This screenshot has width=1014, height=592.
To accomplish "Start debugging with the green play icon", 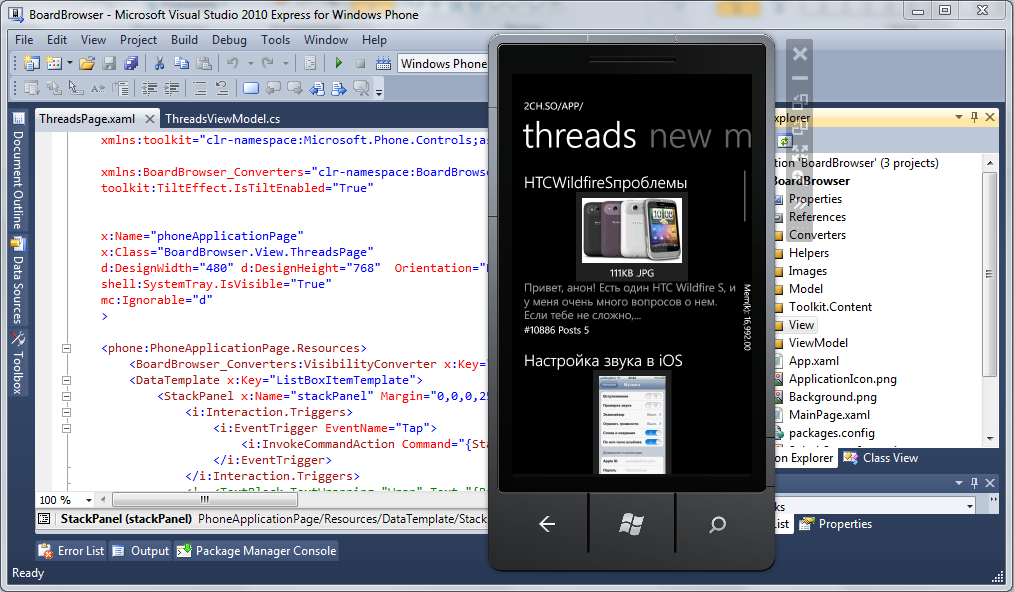I will [339, 63].
